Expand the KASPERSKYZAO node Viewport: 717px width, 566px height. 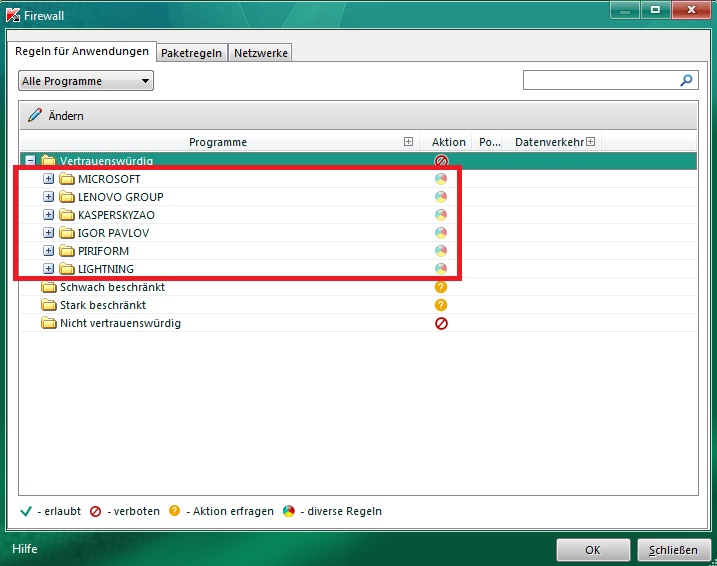click(x=48, y=215)
